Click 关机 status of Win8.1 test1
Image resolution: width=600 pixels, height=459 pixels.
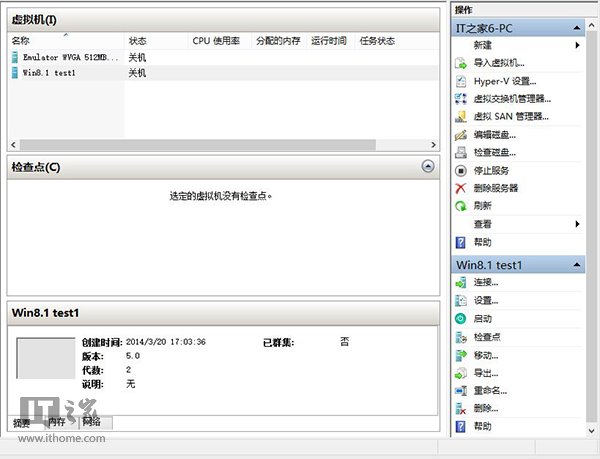tap(137, 73)
